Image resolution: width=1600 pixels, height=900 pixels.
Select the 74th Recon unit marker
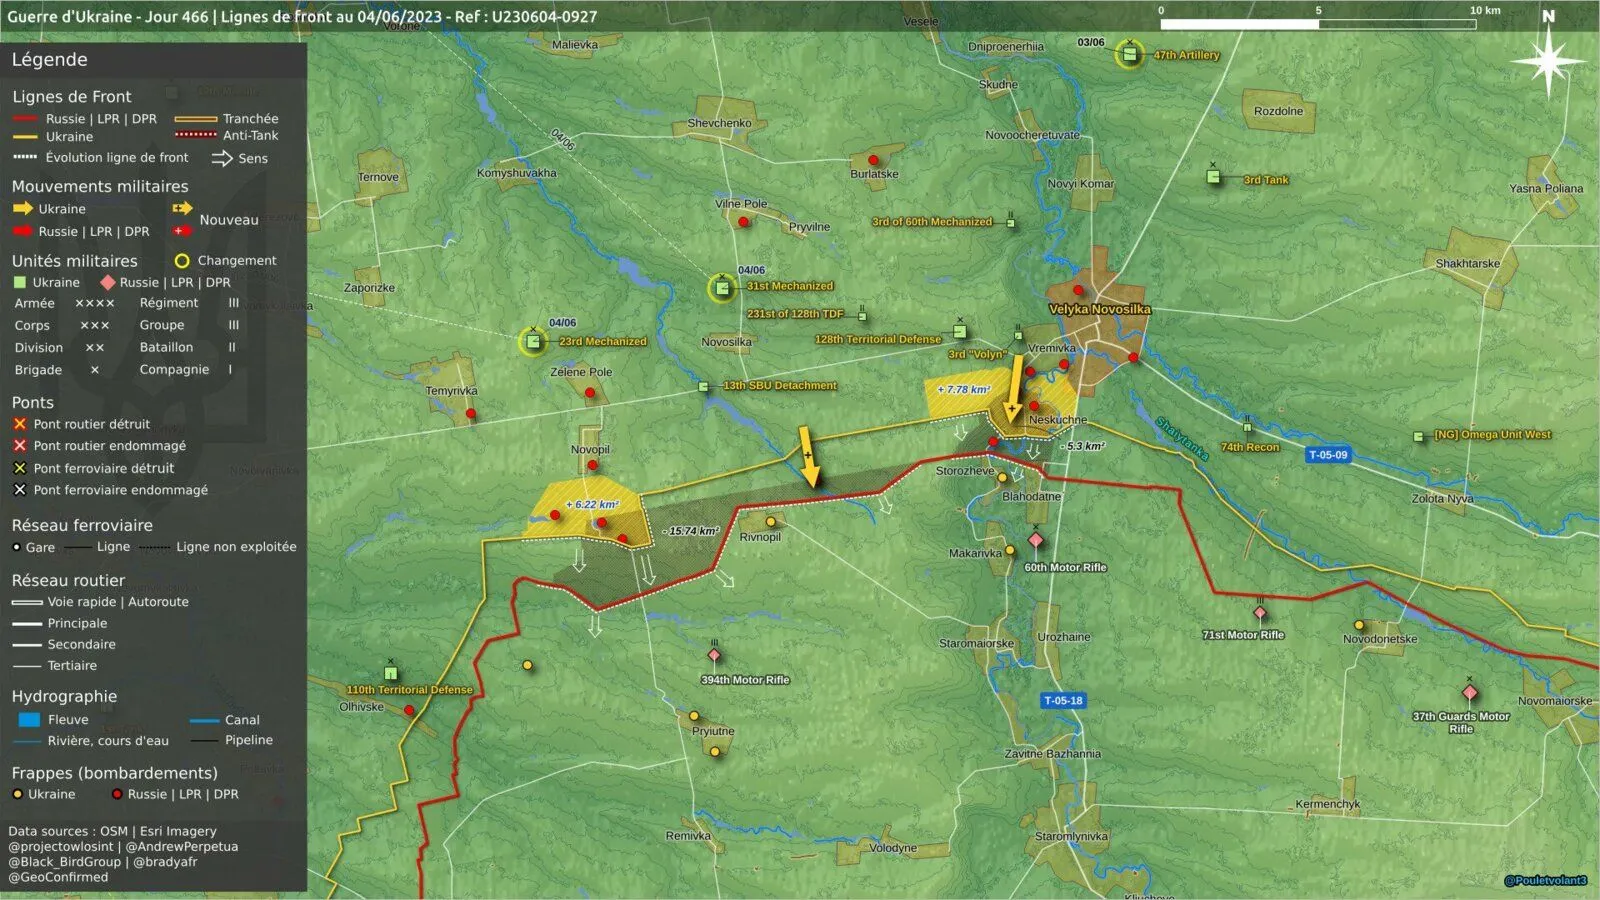pos(1247,428)
